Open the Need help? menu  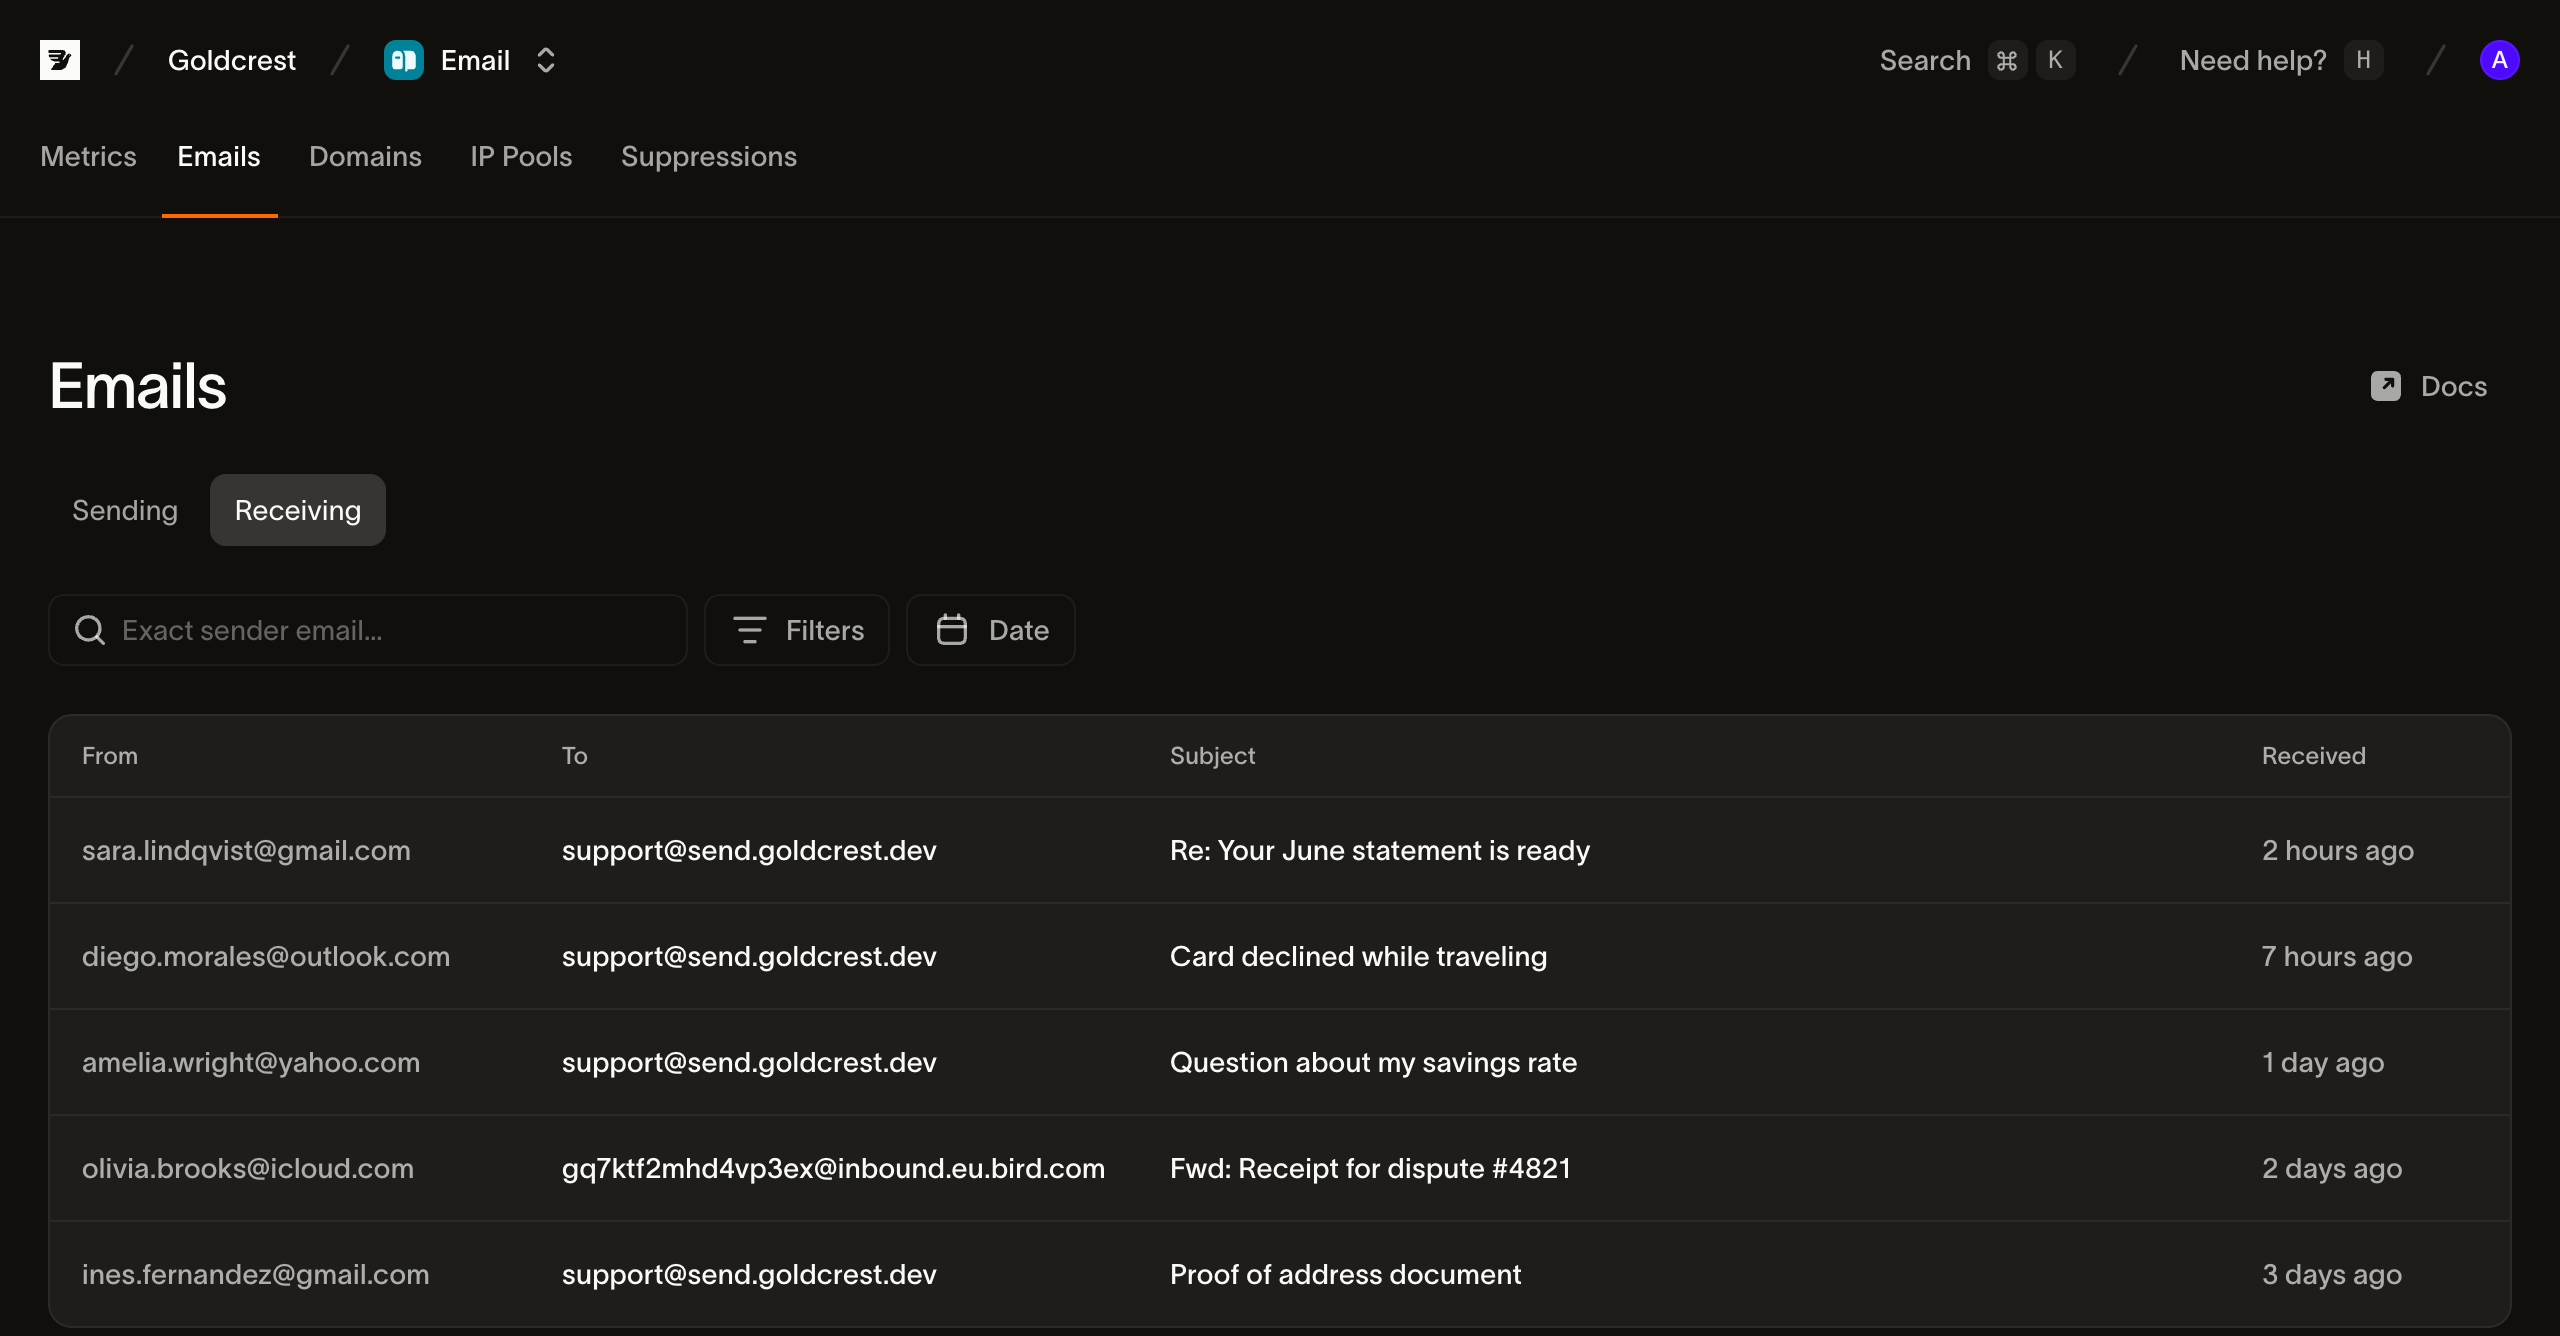2253,60
